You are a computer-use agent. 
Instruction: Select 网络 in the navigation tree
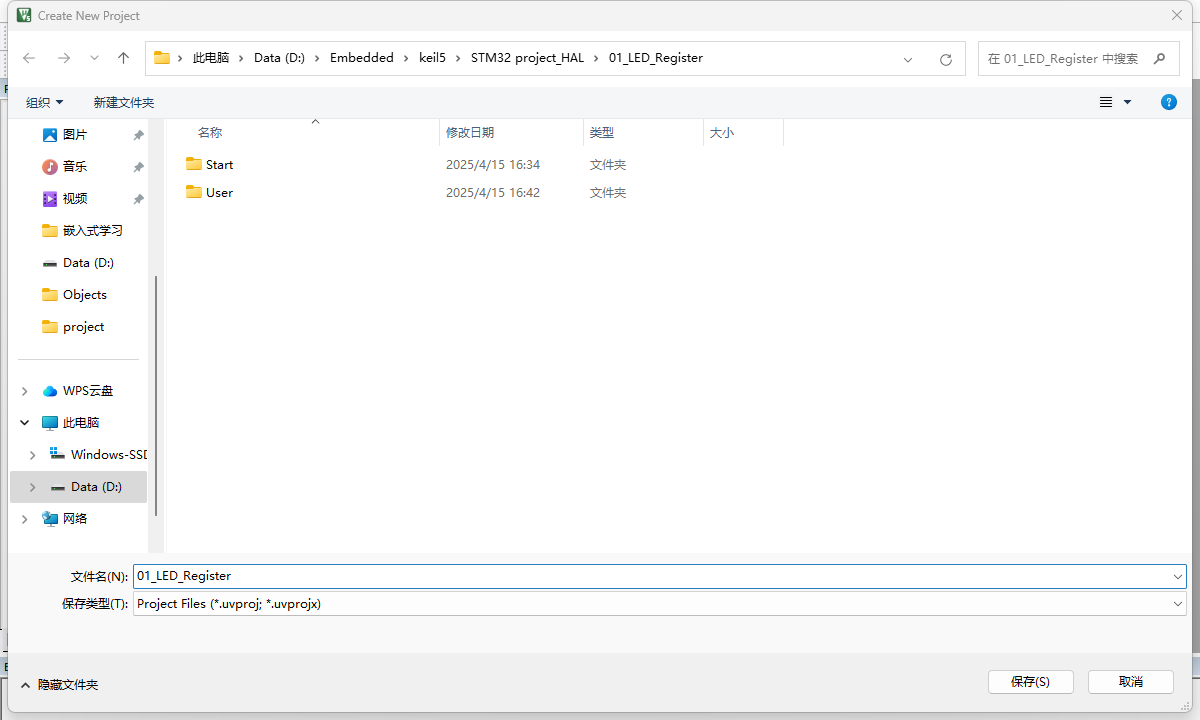coord(65,518)
